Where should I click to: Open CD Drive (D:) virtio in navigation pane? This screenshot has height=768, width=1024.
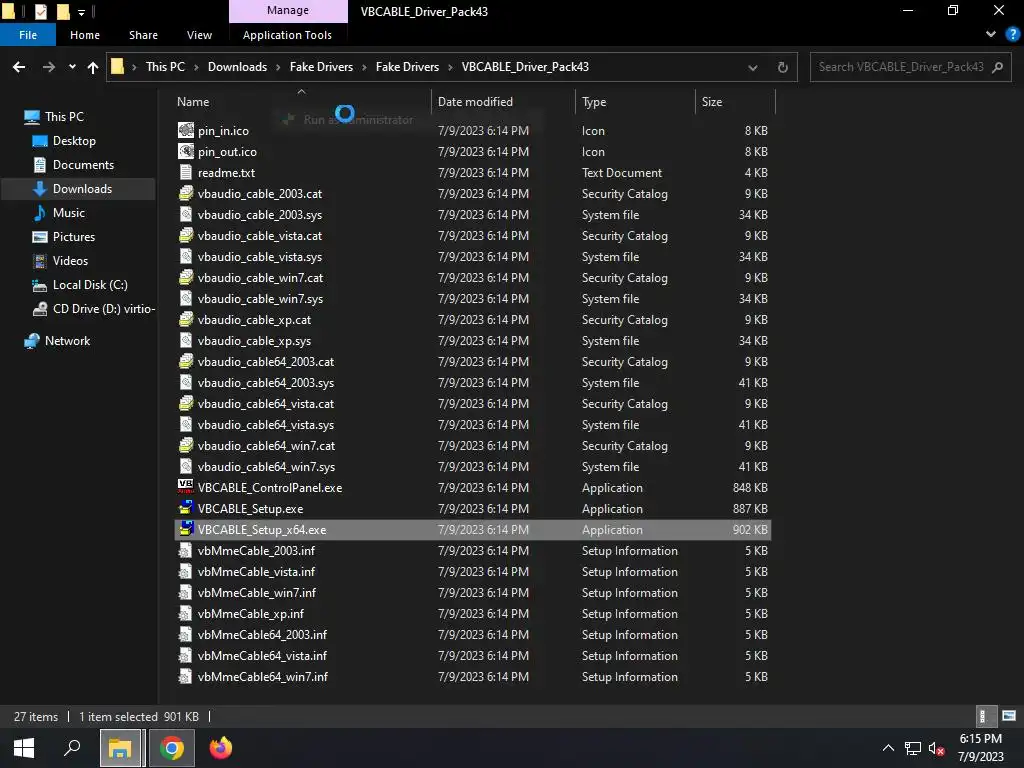pos(104,309)
